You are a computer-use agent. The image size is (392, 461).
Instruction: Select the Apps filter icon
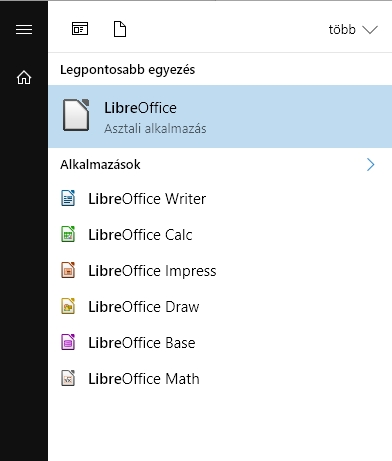point(80,29)
